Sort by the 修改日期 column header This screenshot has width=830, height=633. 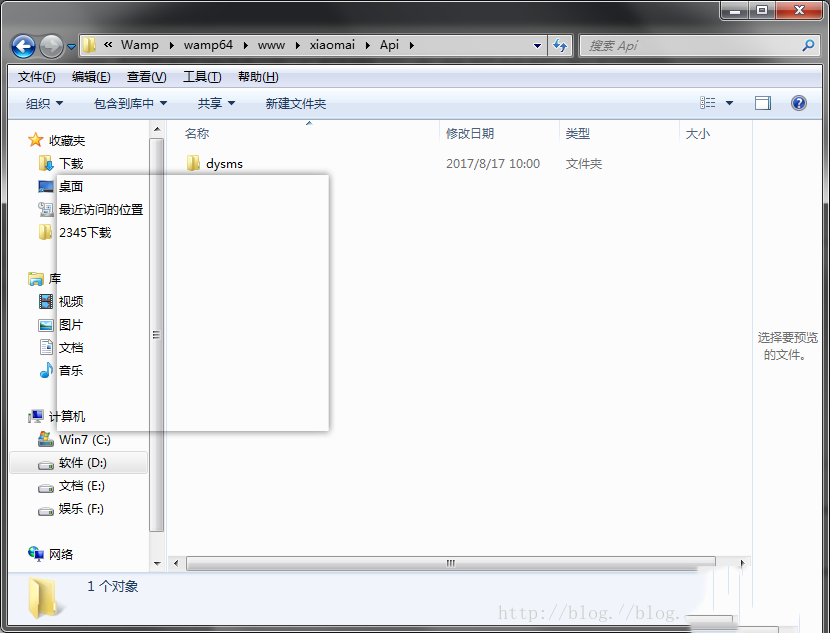pyautogui.click(x=470, y=134)
